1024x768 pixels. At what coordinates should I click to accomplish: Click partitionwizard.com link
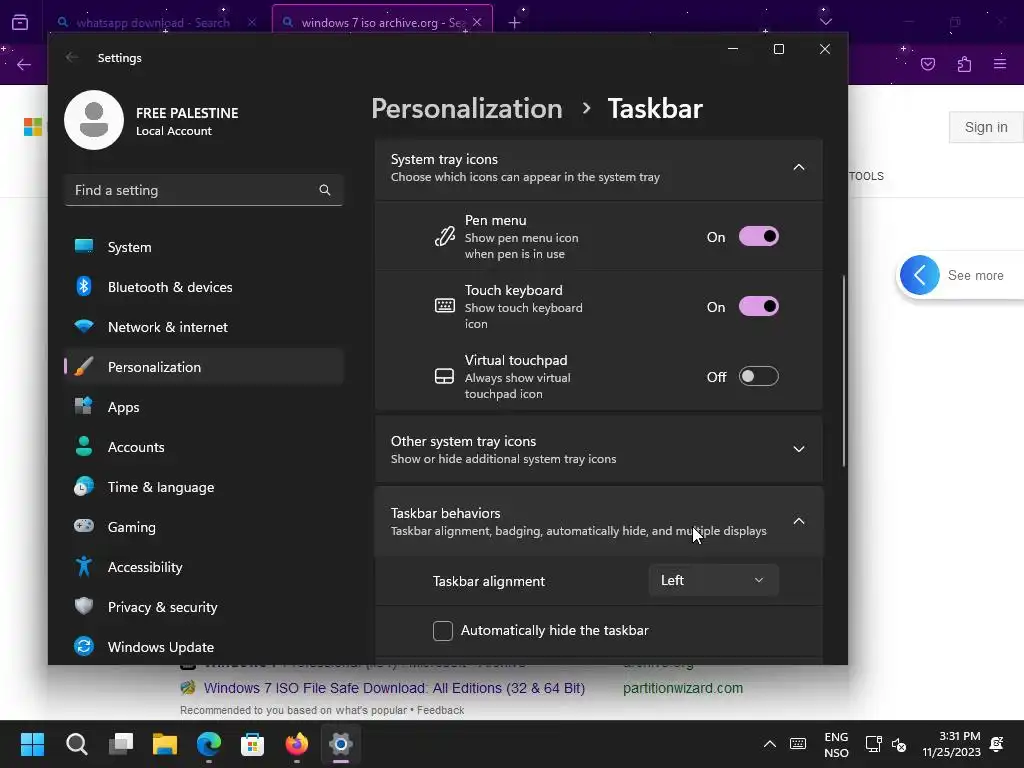tap(682, 688)
